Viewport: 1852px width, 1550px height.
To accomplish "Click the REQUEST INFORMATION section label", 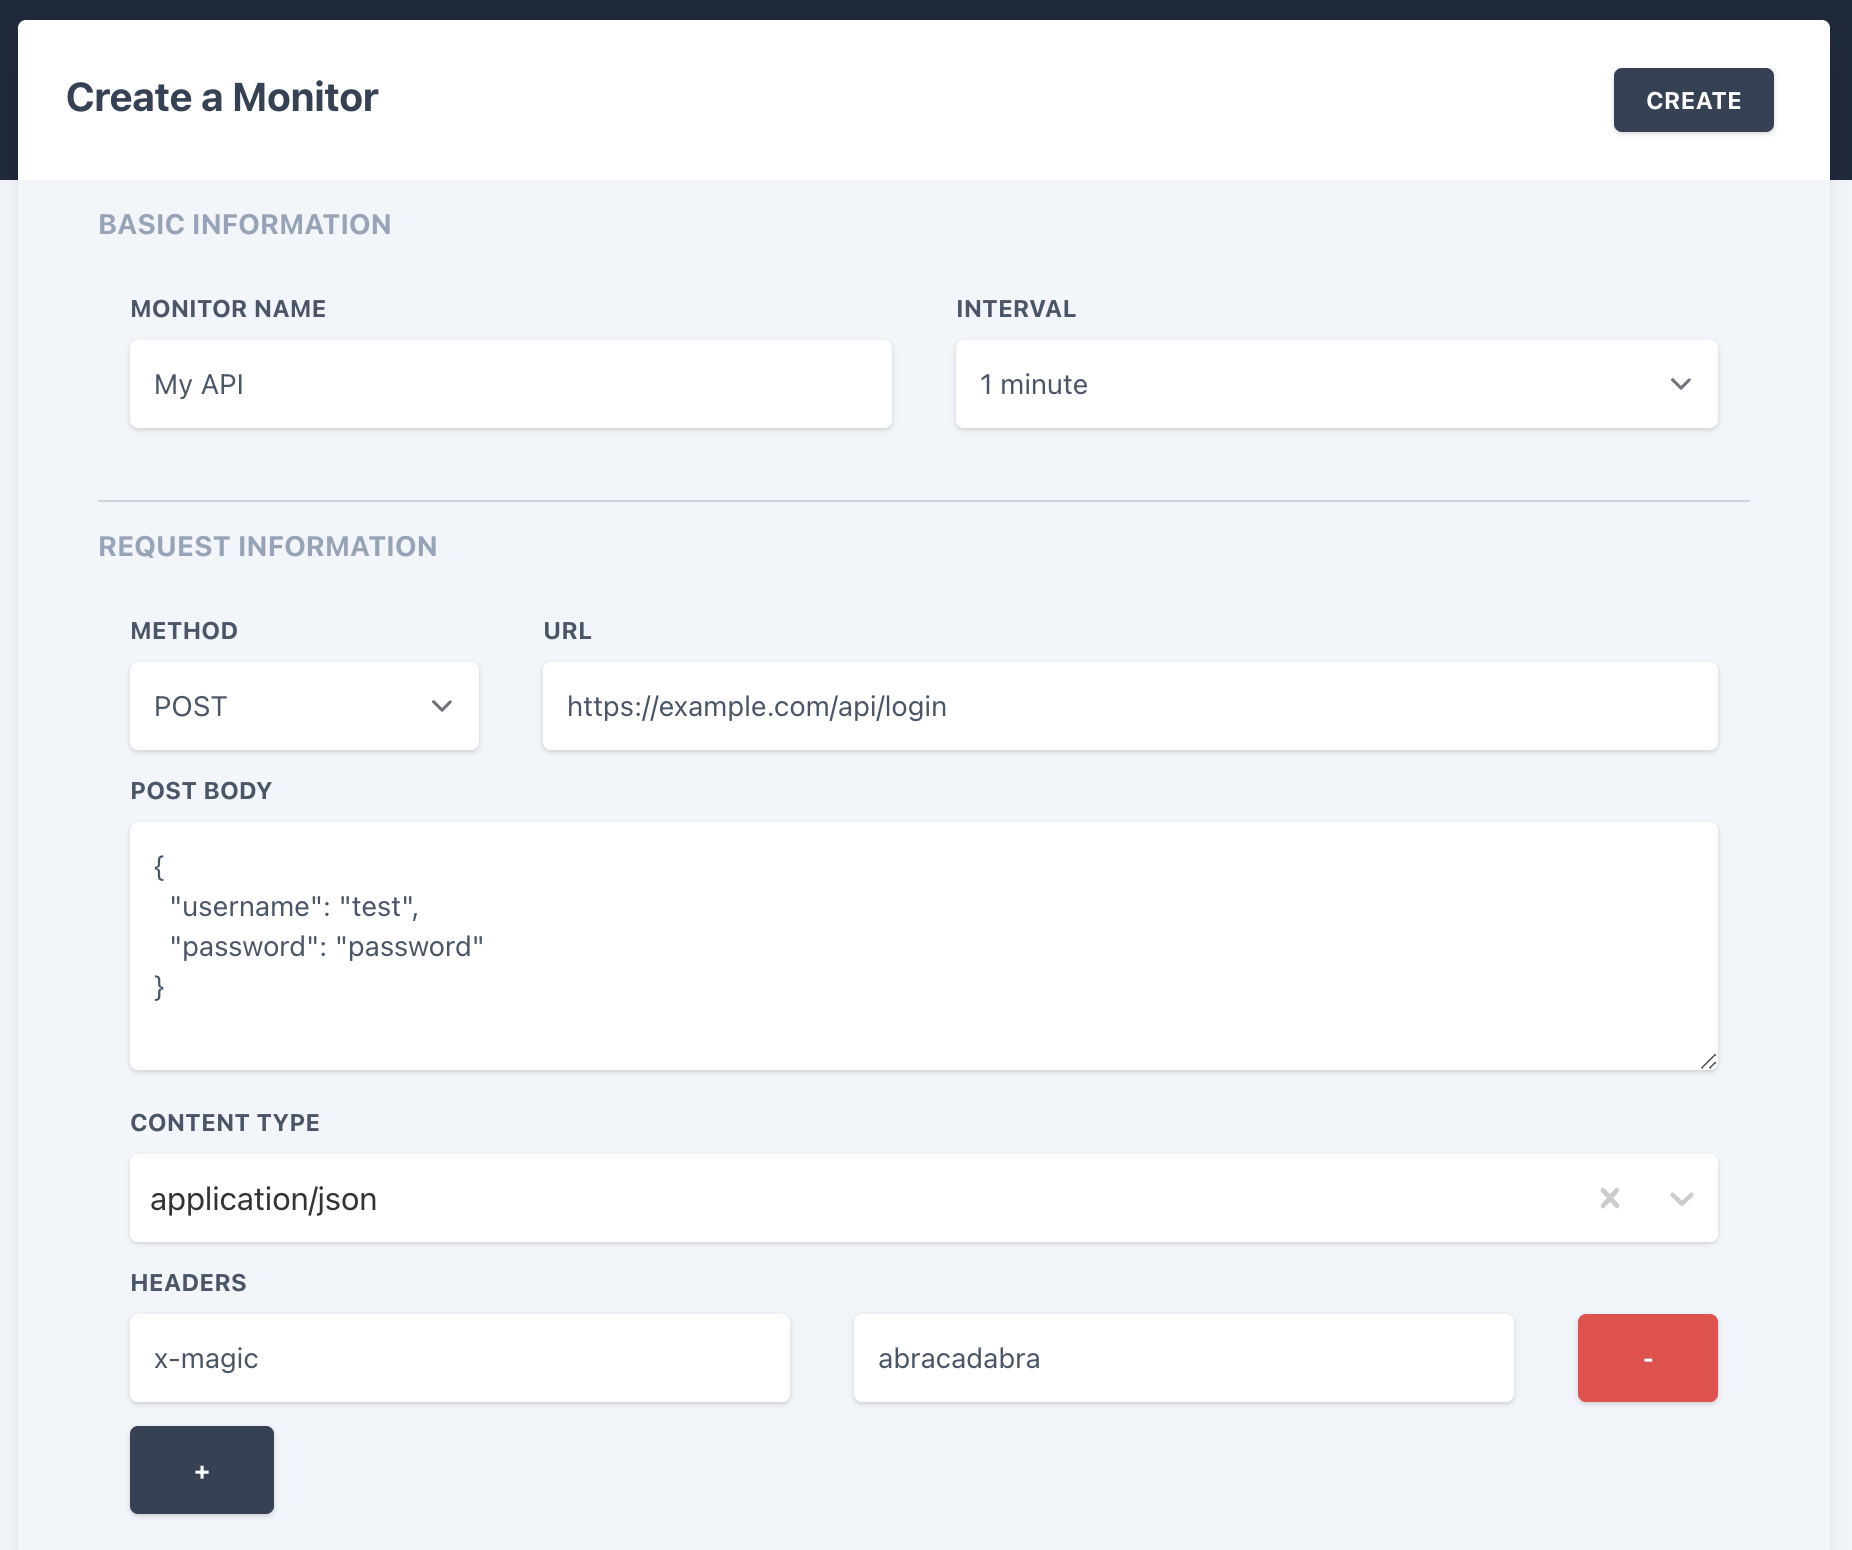I will point(268,546).
